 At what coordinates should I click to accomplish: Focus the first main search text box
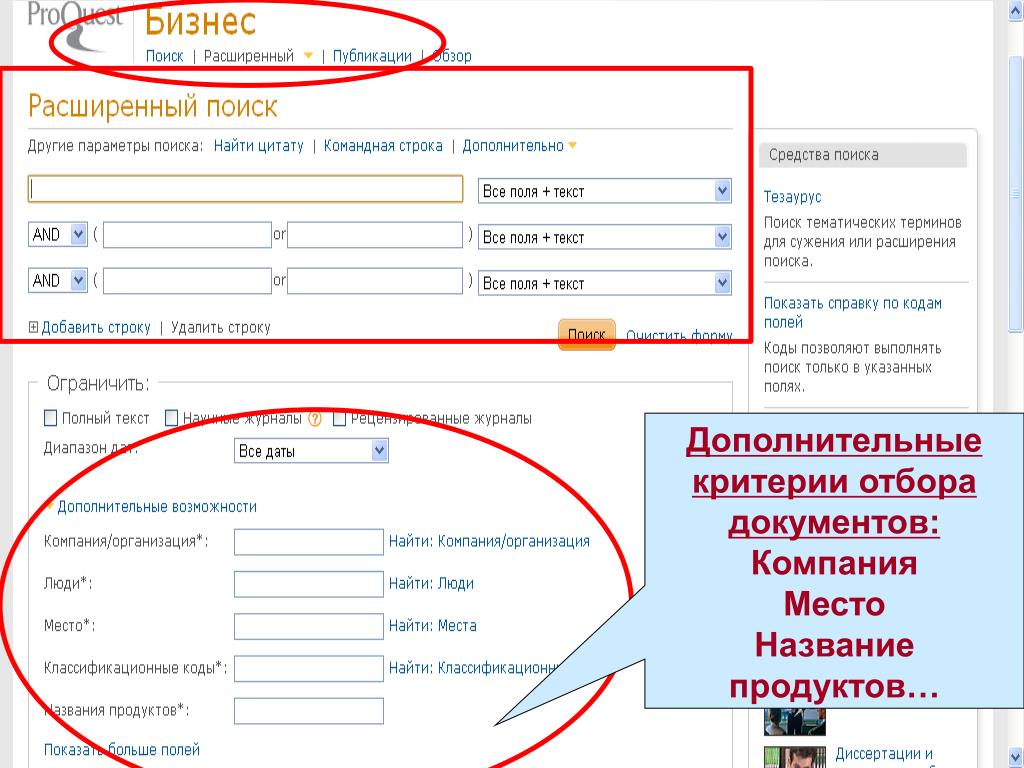(245, 189)
